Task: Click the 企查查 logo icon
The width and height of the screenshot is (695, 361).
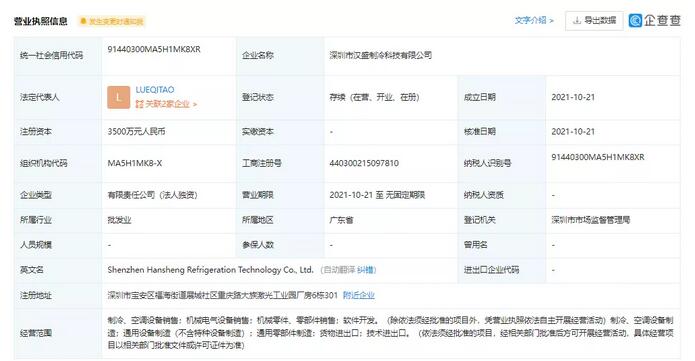Action: pos(635,20)
